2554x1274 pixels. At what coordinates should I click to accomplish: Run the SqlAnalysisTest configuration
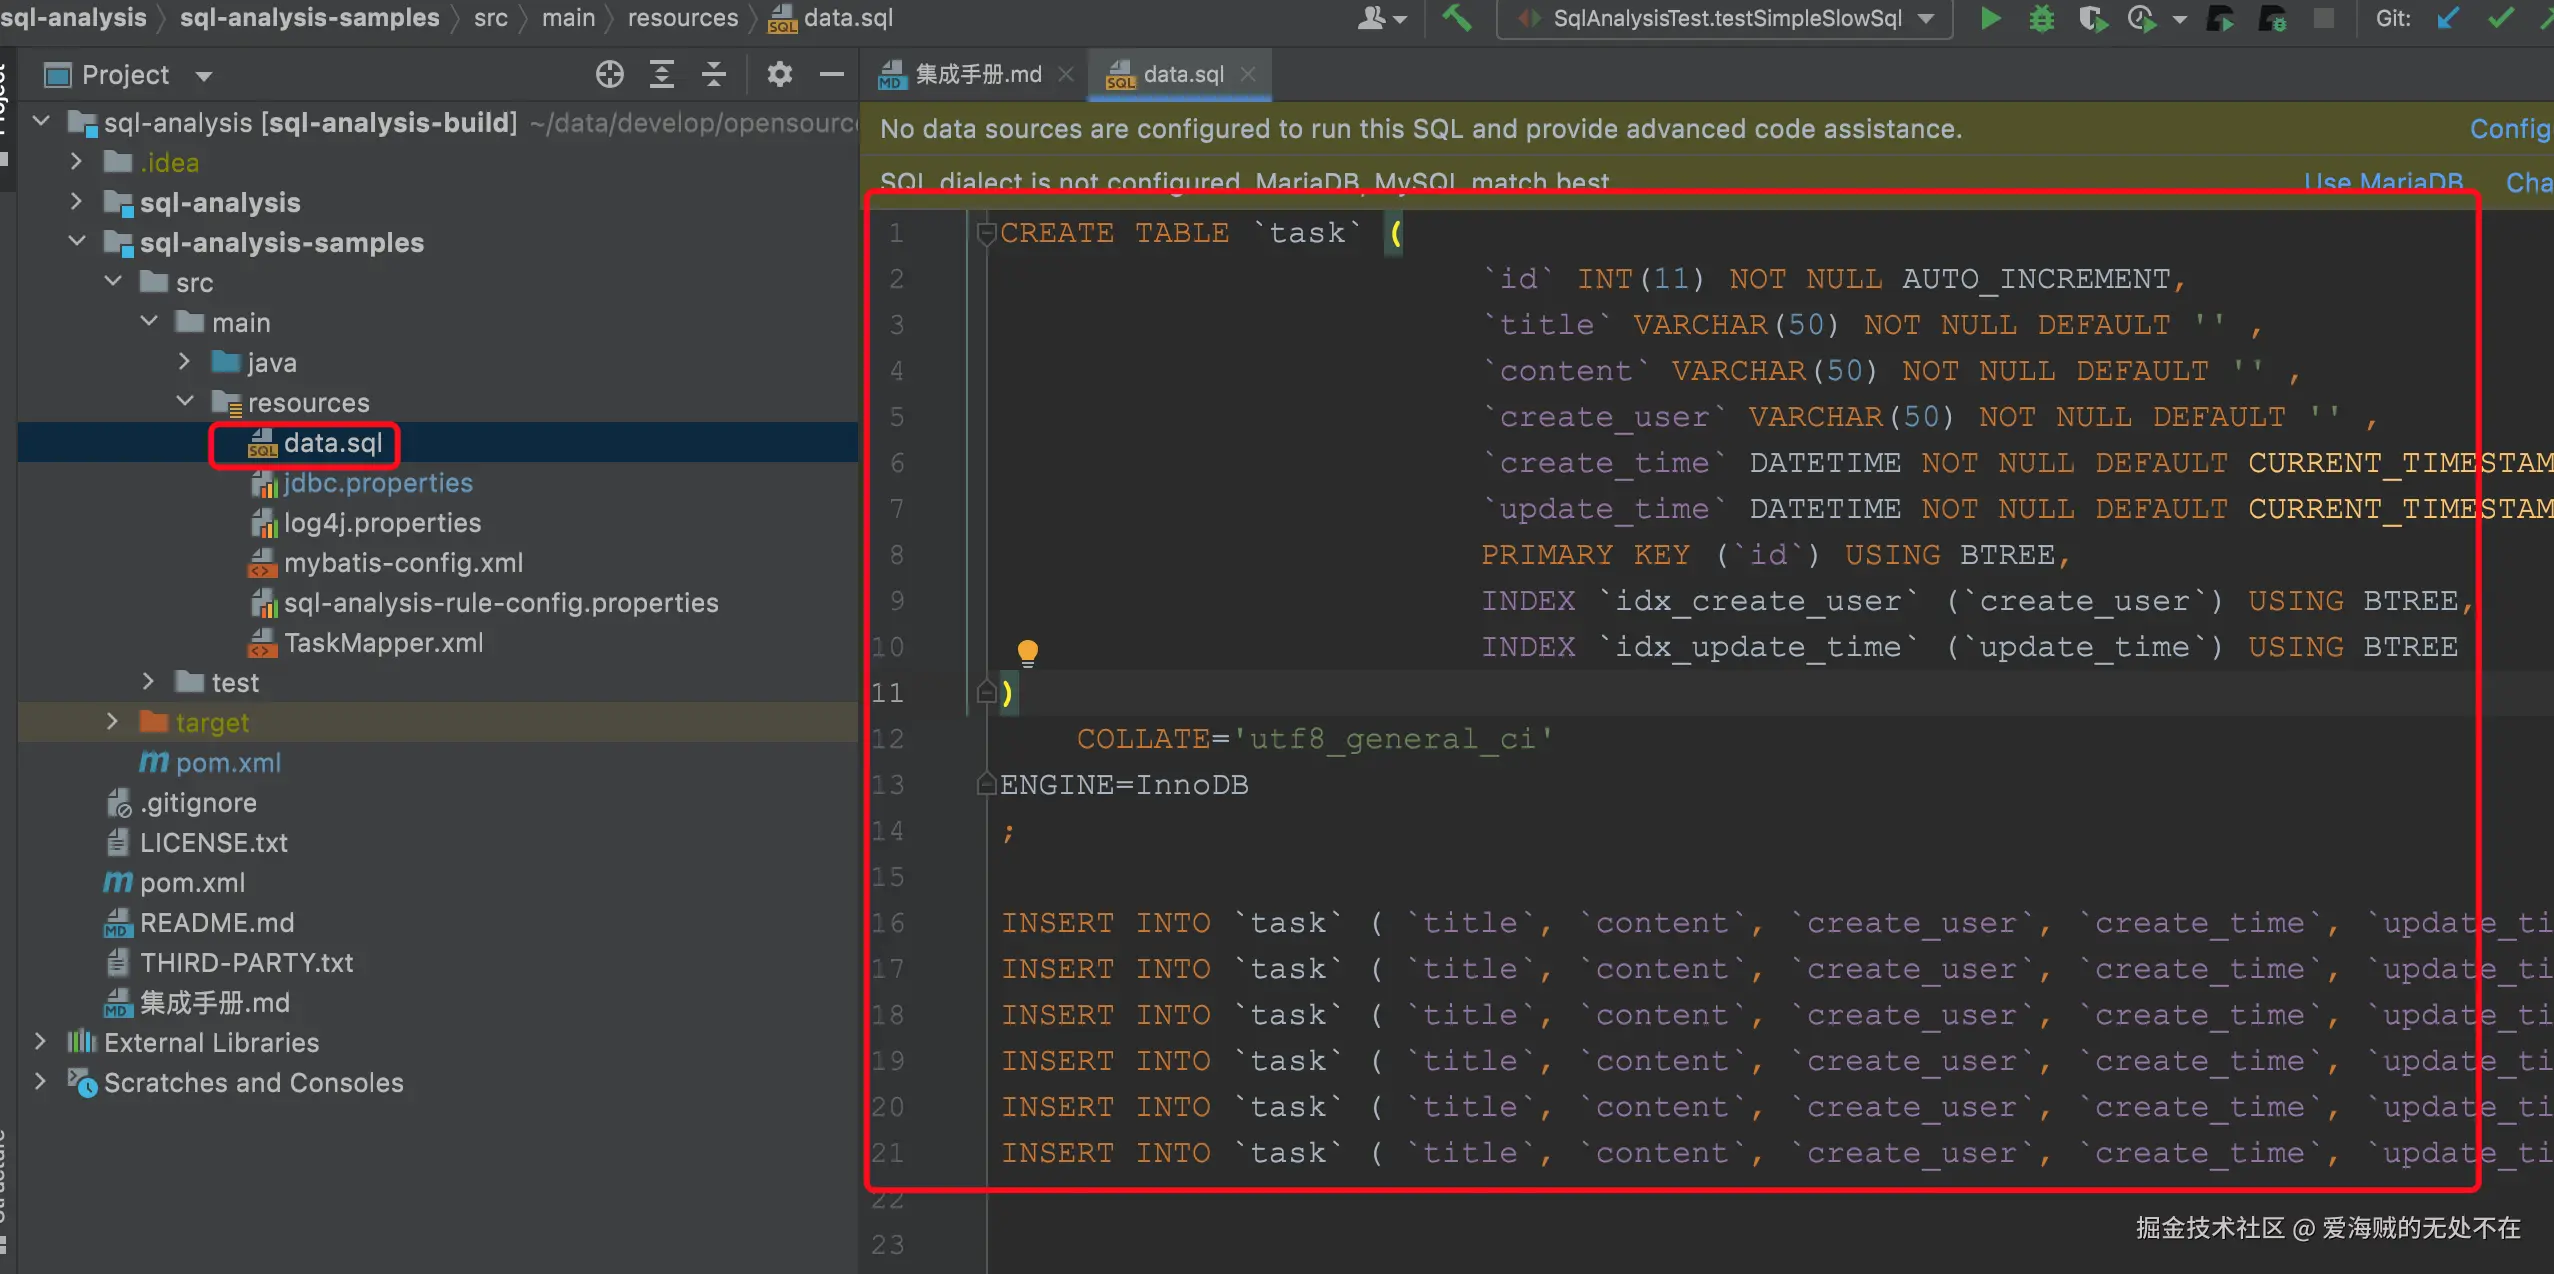point(1990,18)
